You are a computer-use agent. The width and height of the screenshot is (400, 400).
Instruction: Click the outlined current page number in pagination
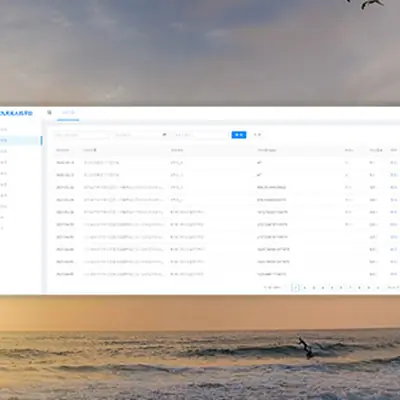pyautogui.click(x=295, y=287)
